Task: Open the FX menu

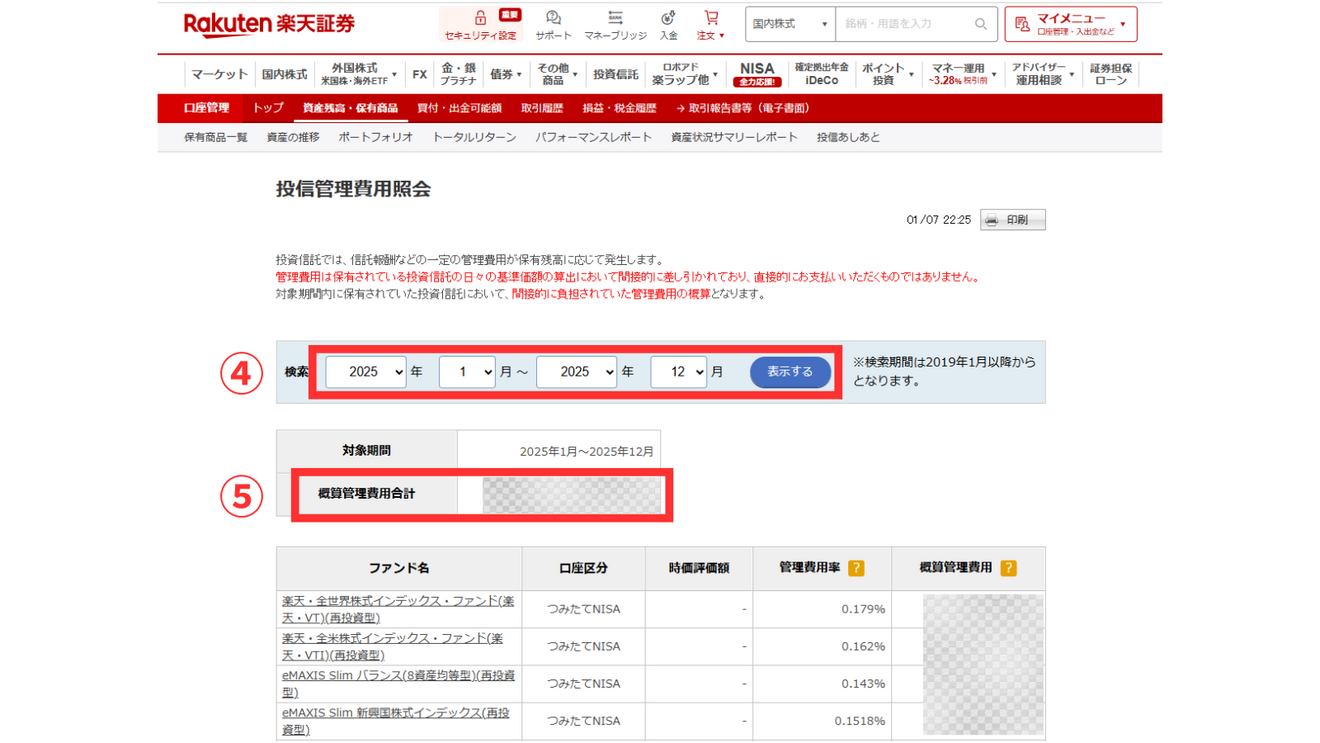Action: pos(419,75)
